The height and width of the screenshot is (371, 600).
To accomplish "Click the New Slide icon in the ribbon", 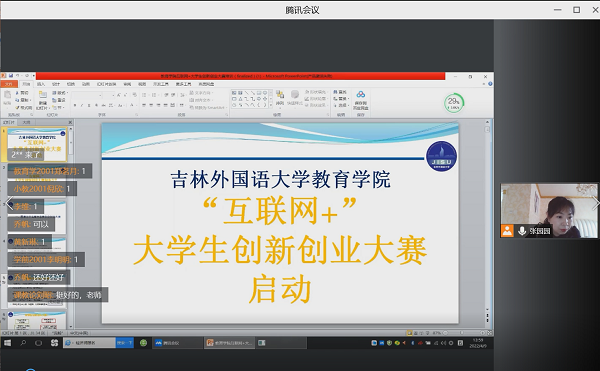I will click(x=43, y=95).
